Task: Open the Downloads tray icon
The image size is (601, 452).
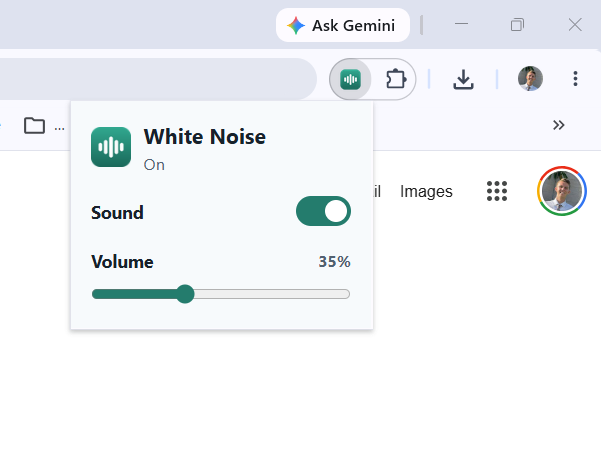Action: click(x=463, y=79)
